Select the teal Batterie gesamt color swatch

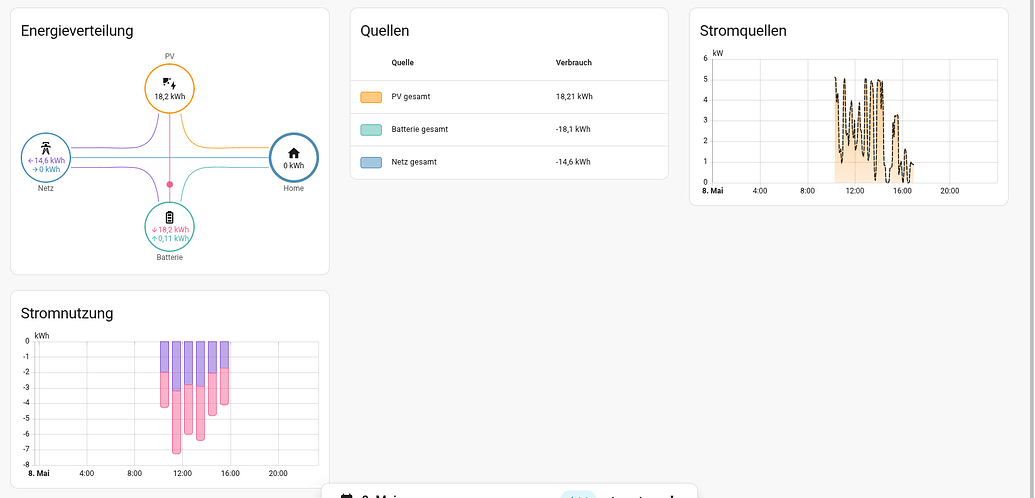(x=371, y=129)
